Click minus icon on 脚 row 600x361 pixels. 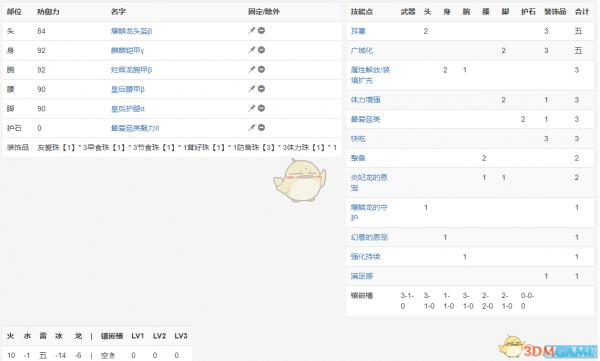[261, 108]
